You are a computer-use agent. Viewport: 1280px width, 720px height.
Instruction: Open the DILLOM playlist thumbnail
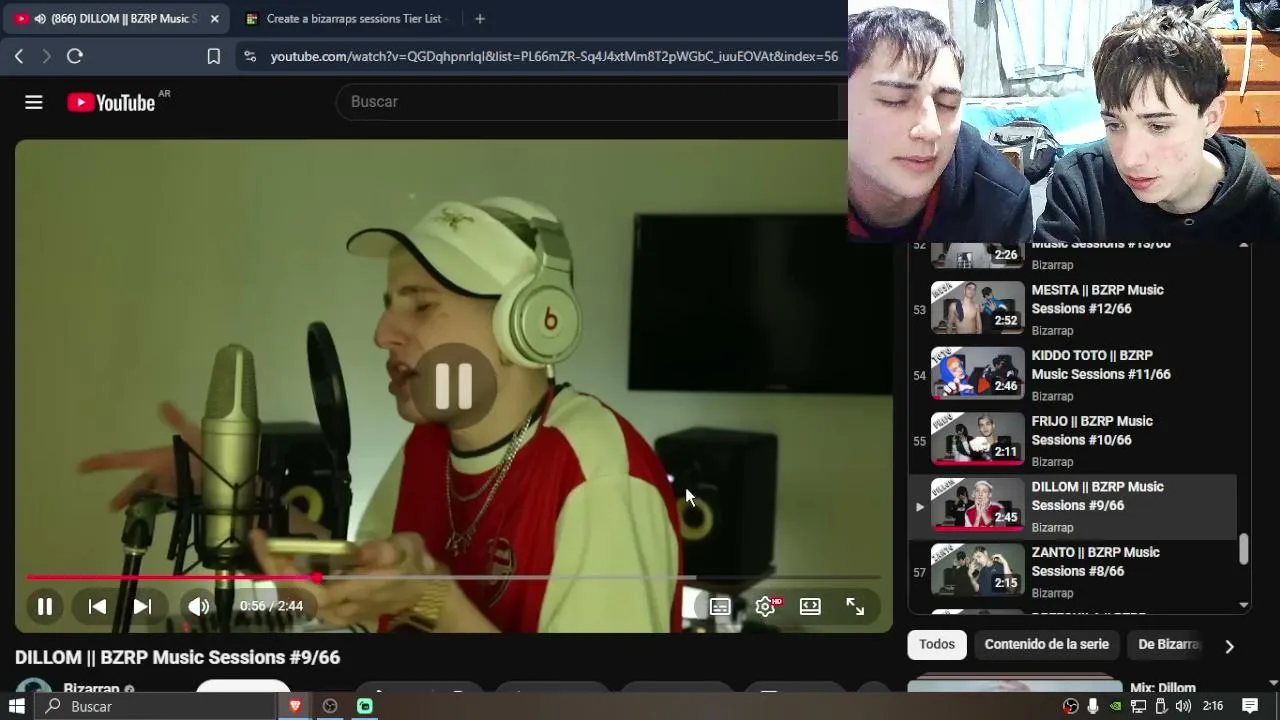978,504
